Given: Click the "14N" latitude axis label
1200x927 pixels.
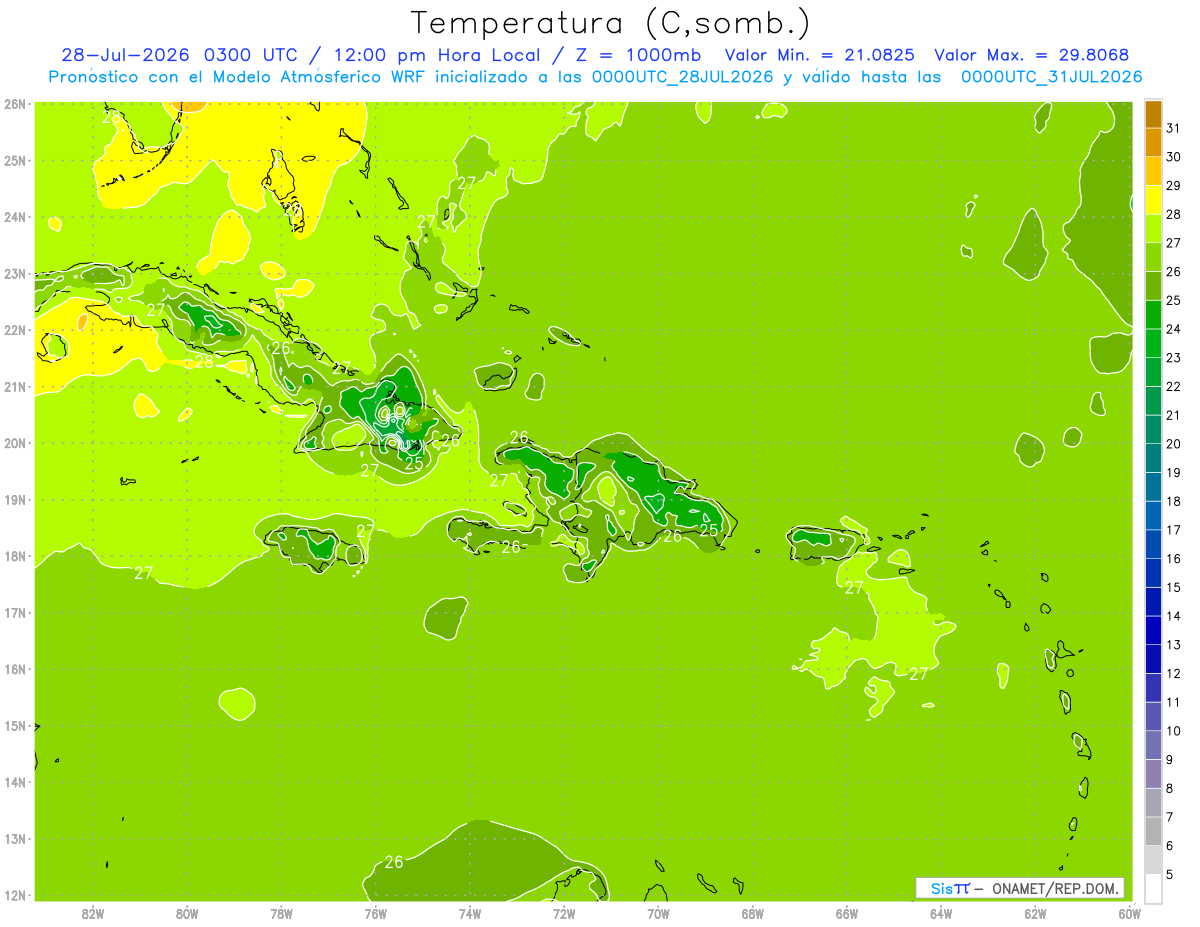Looking at the screenshot, I should point(15,781).
